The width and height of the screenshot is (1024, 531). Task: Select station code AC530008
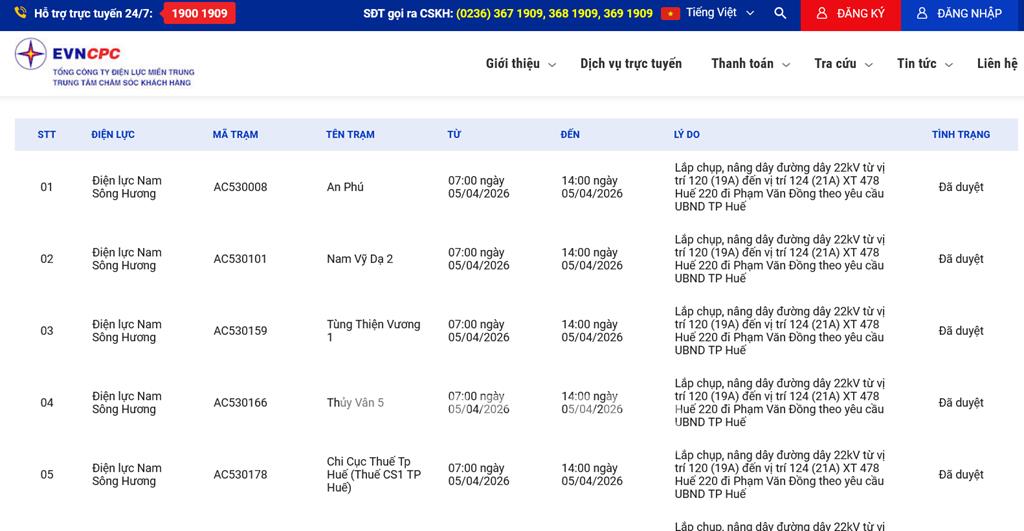click(x=240, y=187)
